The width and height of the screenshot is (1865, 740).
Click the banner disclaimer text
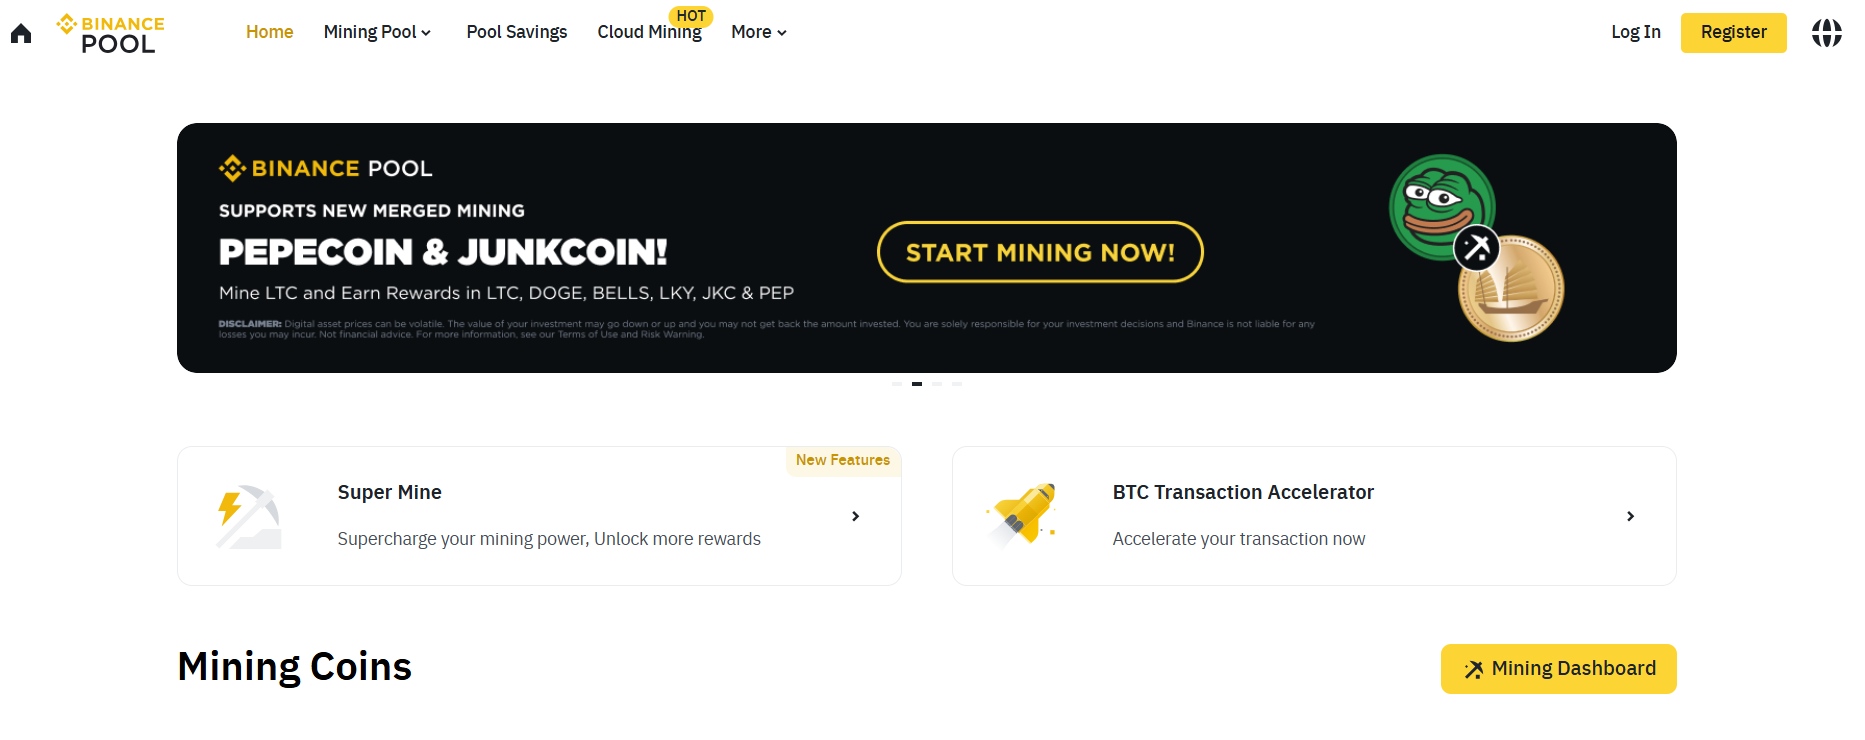click(x=766, y=329)
